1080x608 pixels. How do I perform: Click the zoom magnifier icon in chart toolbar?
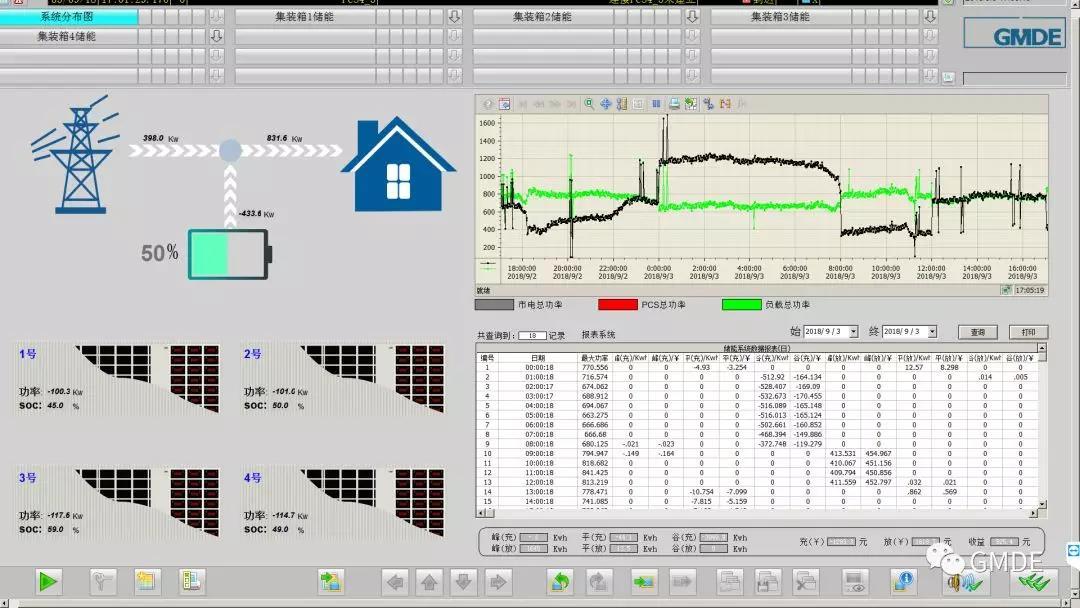(x=589, y=104)
